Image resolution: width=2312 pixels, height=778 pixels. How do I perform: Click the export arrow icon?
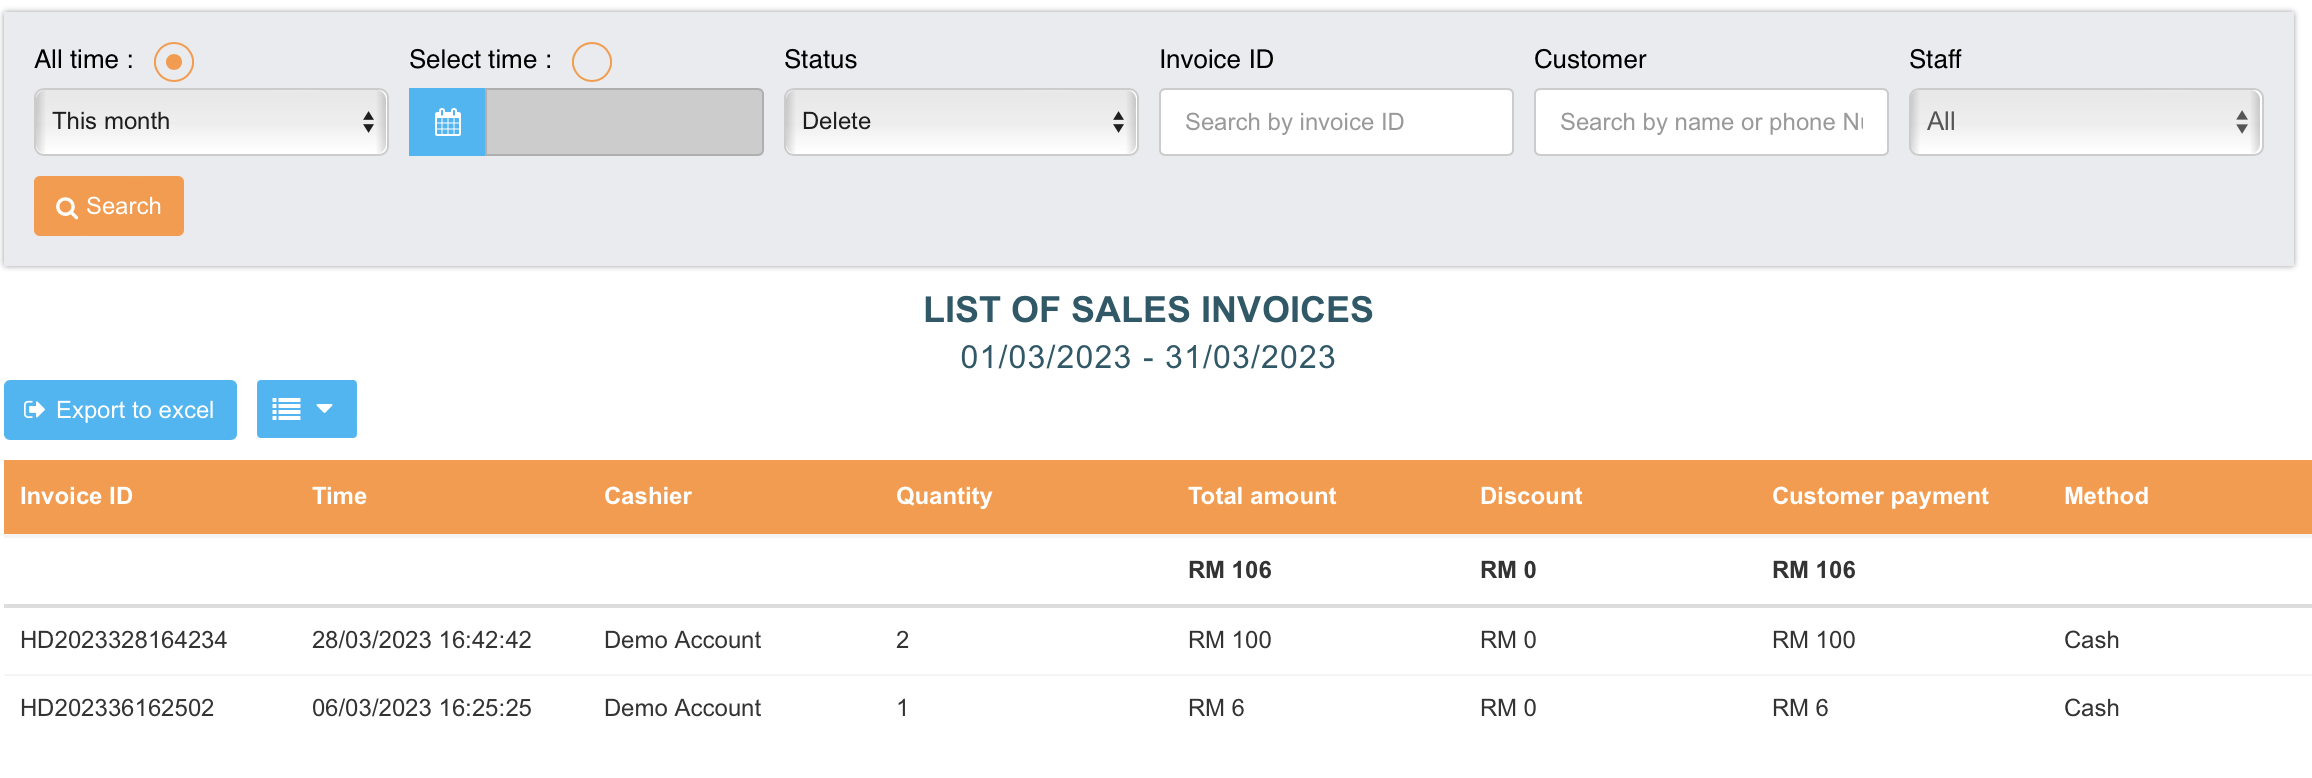click(x=34, y=410)
